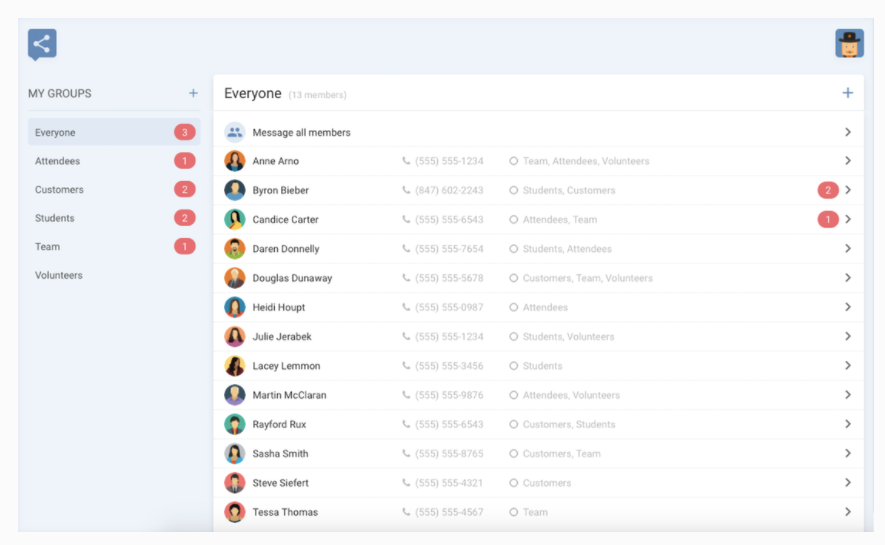Screen dimensions: 885x545
Task: Click Daren Donnelly's avatar
Action: tap(235, 249)
